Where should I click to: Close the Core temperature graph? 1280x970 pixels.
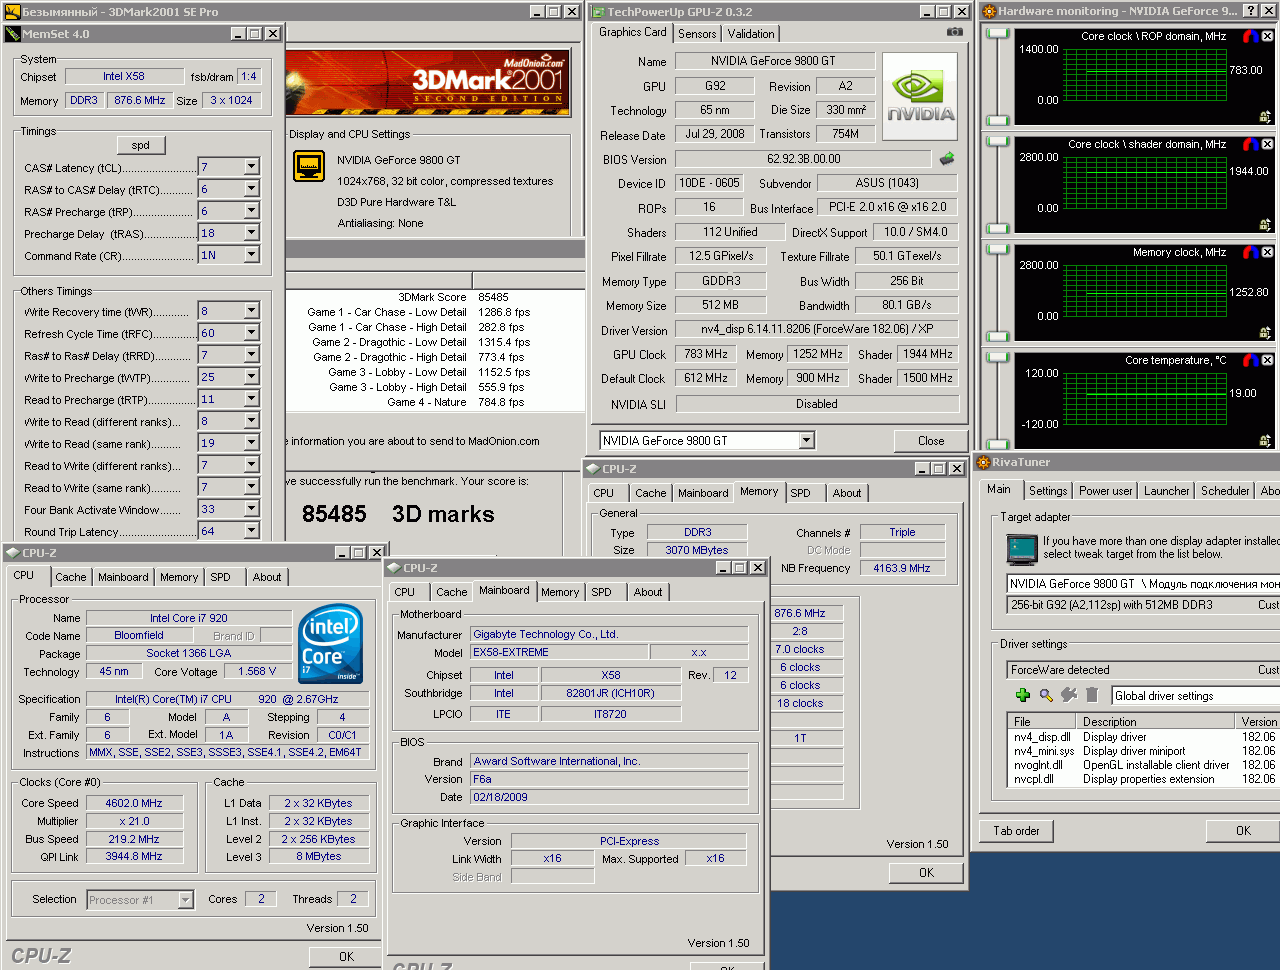1267,360
